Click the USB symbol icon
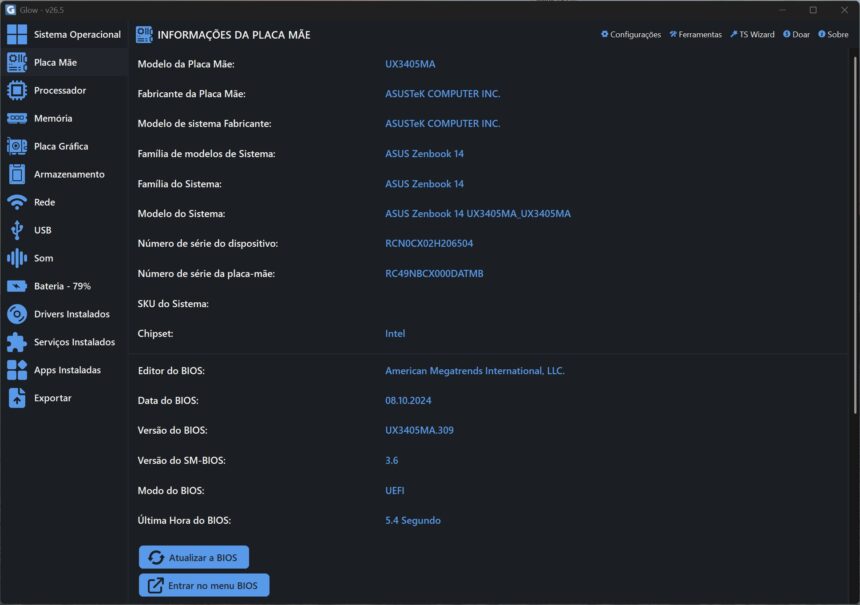The height and width of the screenshot is (605, 860). [x=17, y=230]
